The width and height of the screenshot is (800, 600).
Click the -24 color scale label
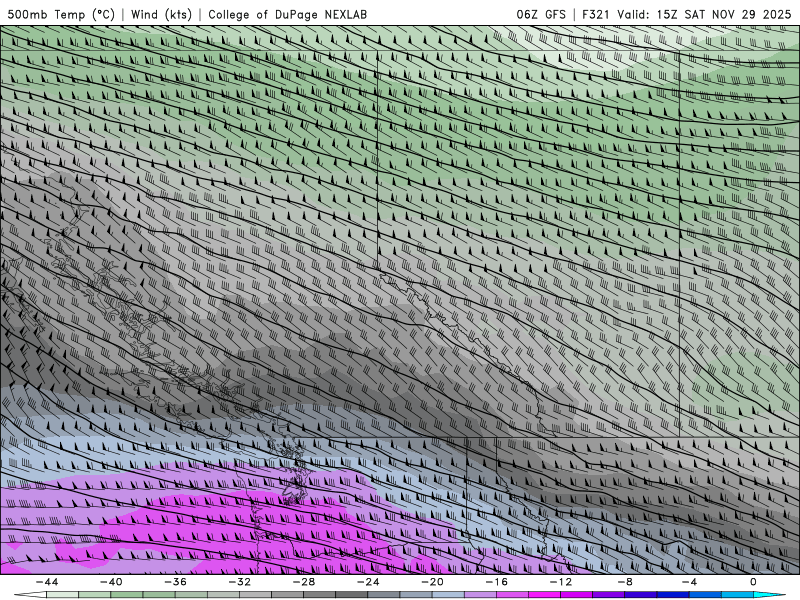pyautogui.click(x=368, y=582)
